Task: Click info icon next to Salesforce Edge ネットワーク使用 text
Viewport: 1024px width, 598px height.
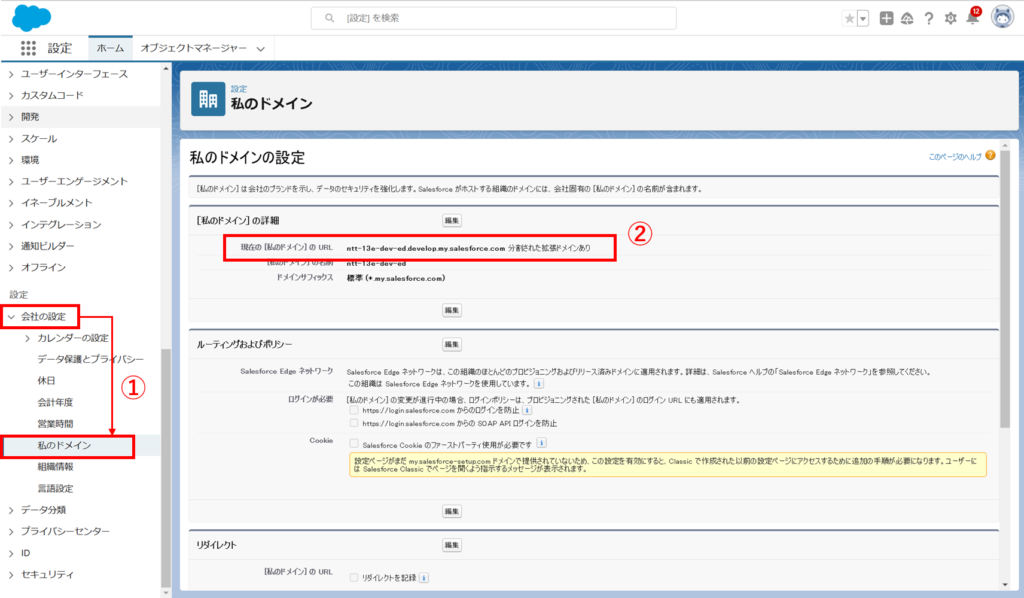Action: point(539,384)
